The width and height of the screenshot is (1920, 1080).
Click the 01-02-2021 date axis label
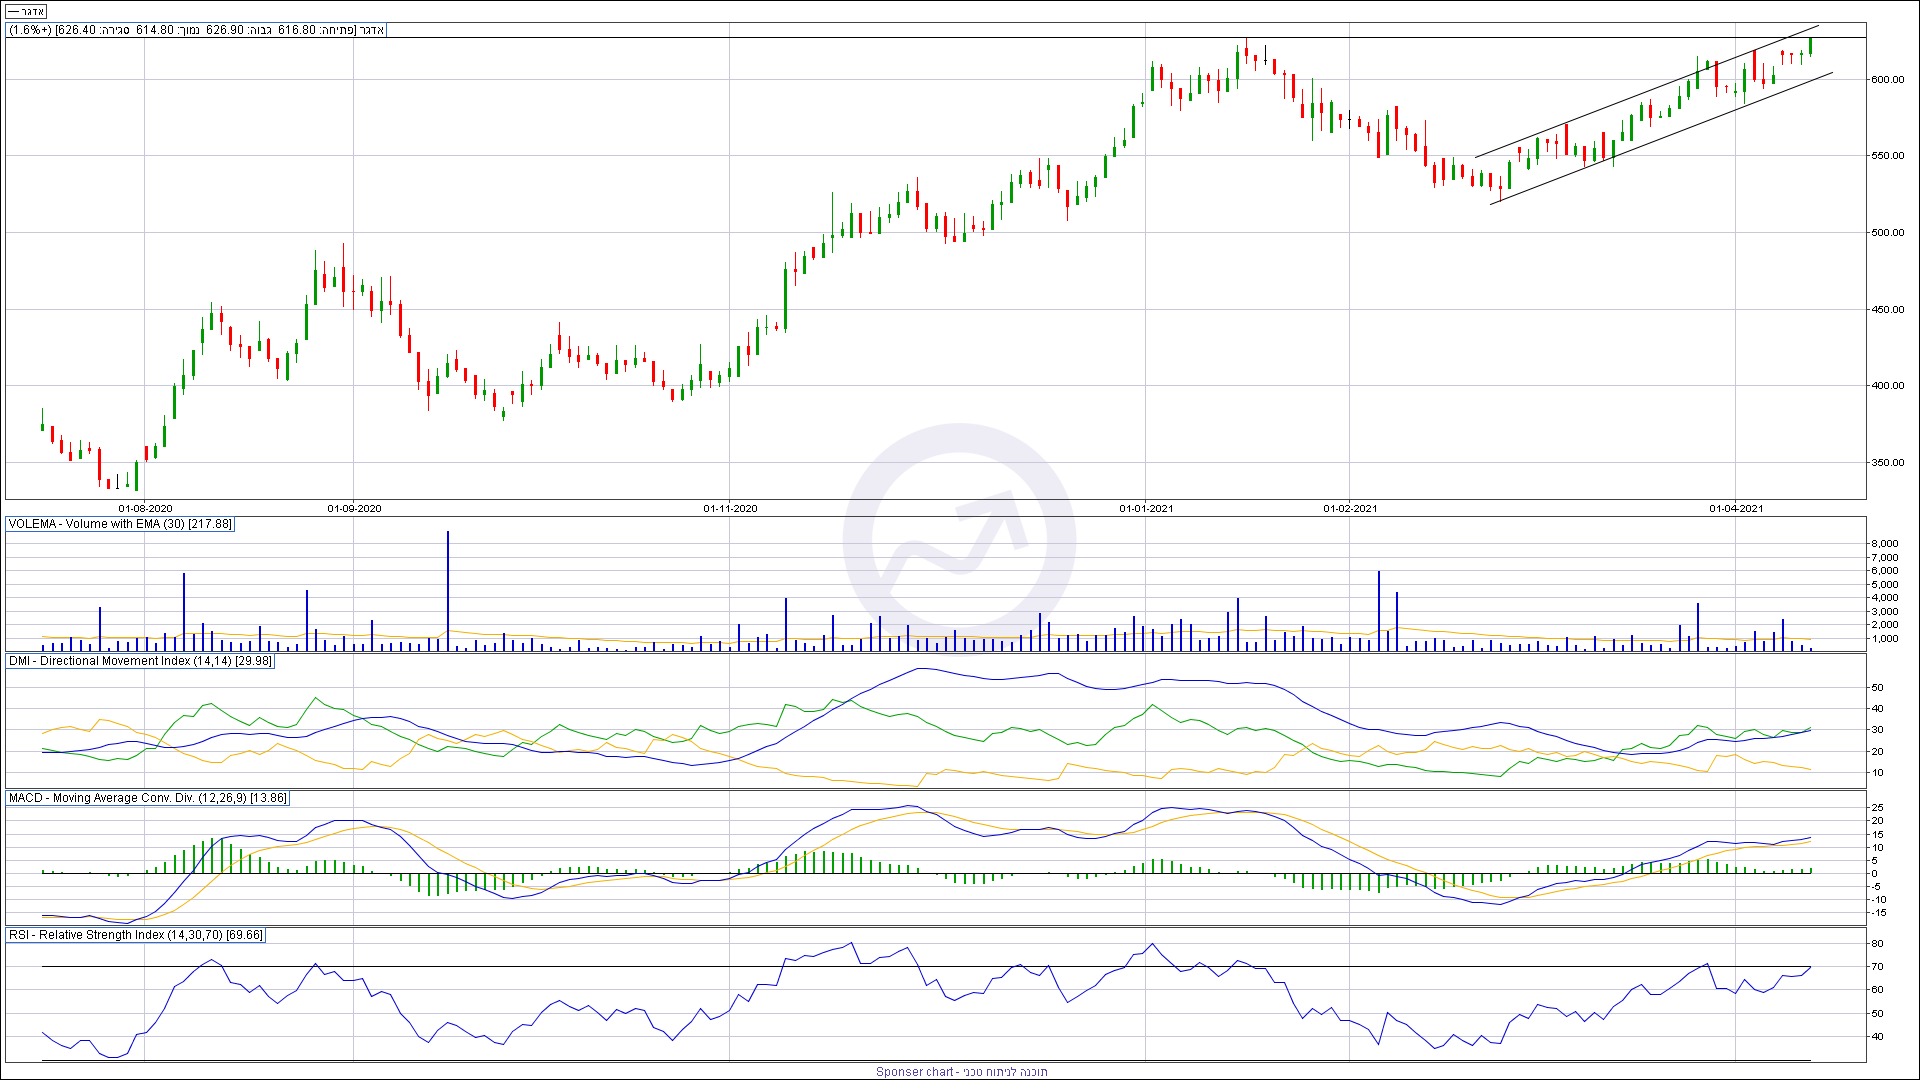[x=1350, y=509]
